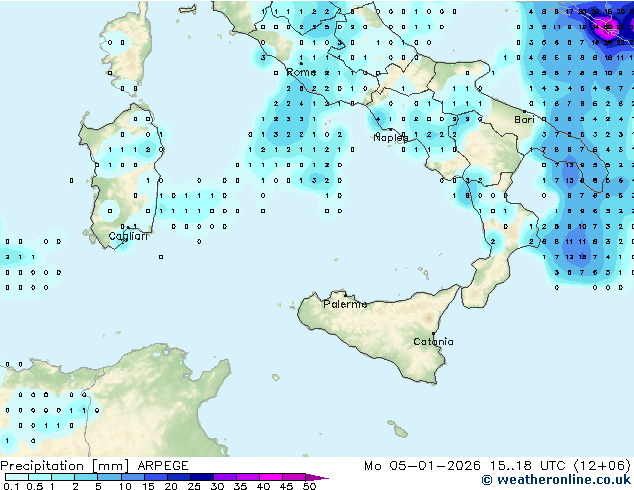
Task: Select the 35–40 mm legend color swatch
Action: (x=247, y=477)
